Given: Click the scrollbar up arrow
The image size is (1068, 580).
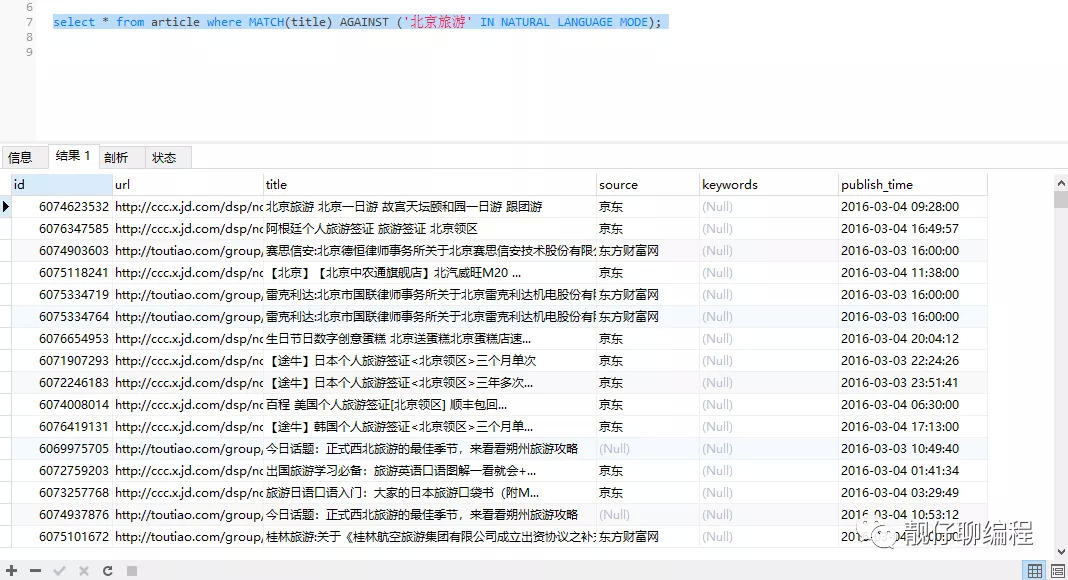Looking at the screenshot, I should pyautogui.click(x=1061, y=183).
